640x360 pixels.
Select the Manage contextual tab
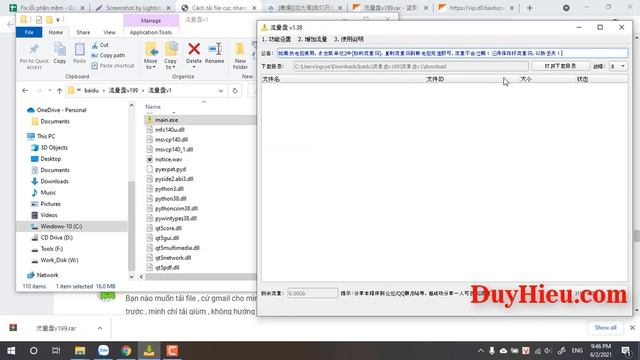point(151,20)
